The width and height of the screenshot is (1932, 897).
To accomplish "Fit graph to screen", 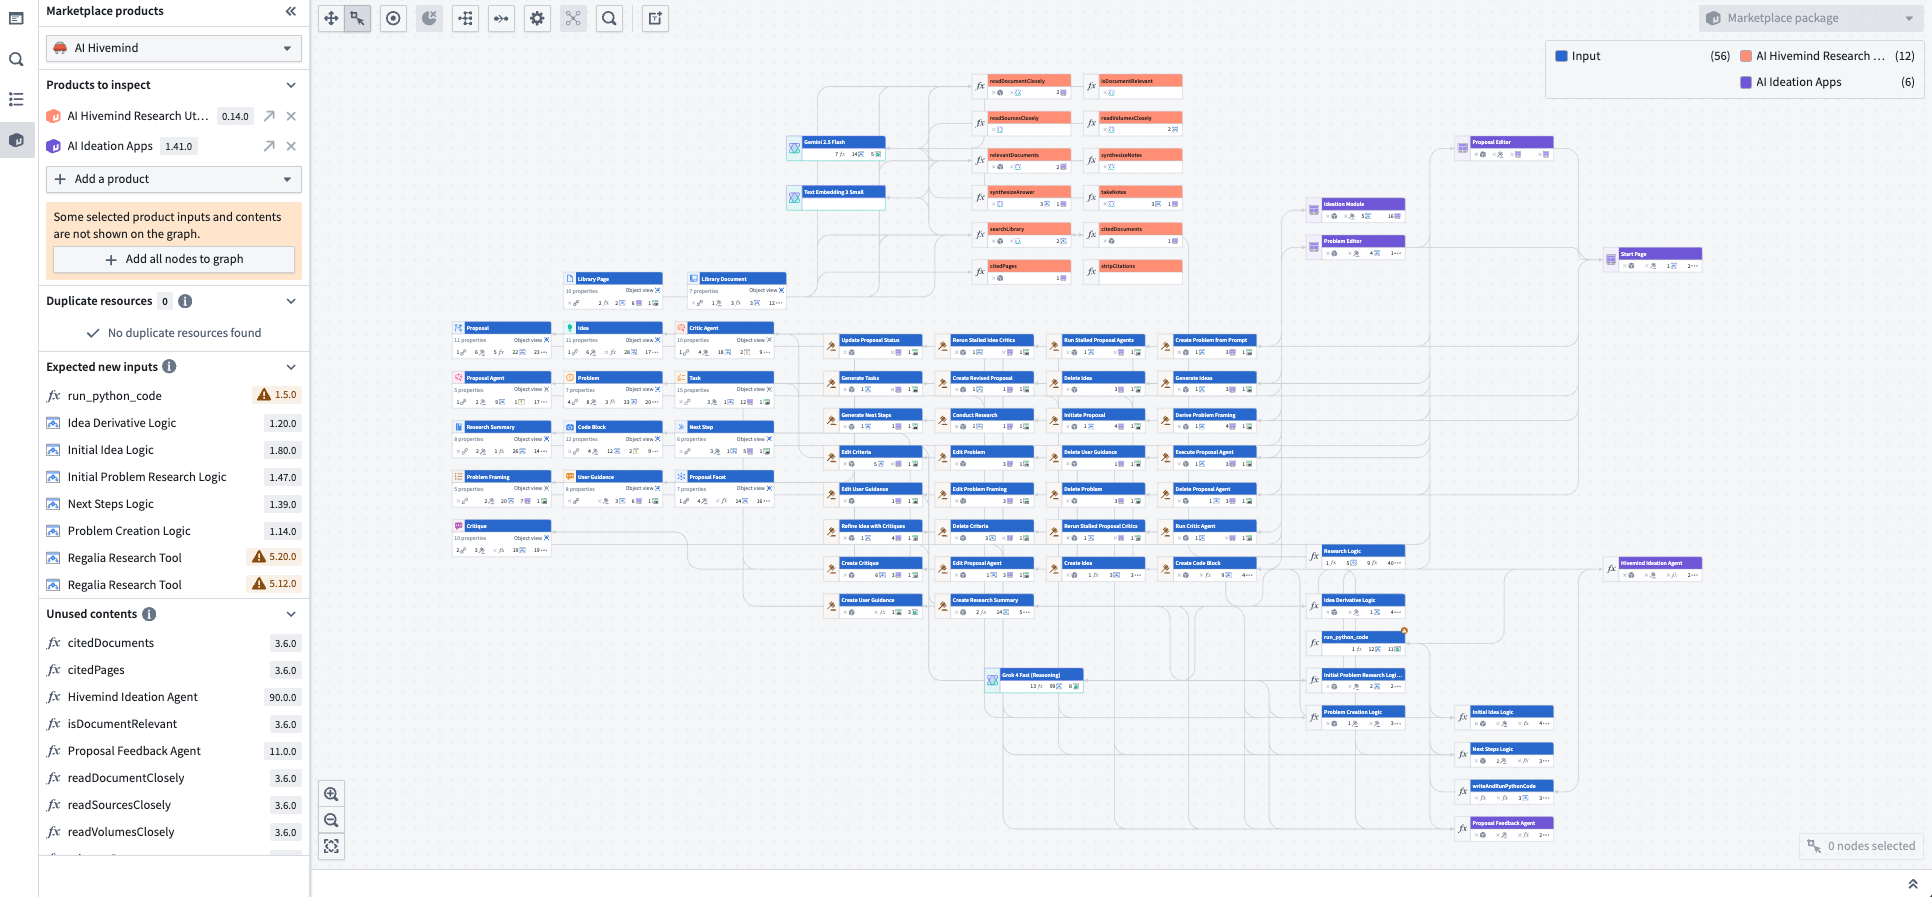I will (331, 846).
